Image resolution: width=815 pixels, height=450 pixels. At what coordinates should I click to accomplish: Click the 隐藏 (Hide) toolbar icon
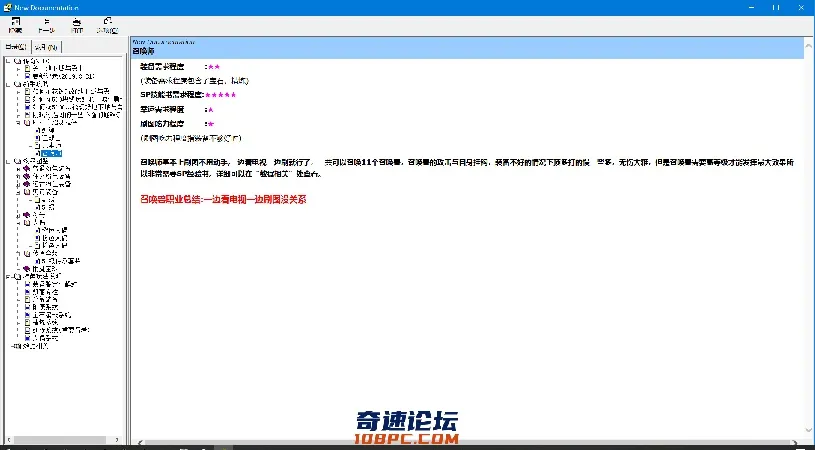coord(16,25)
